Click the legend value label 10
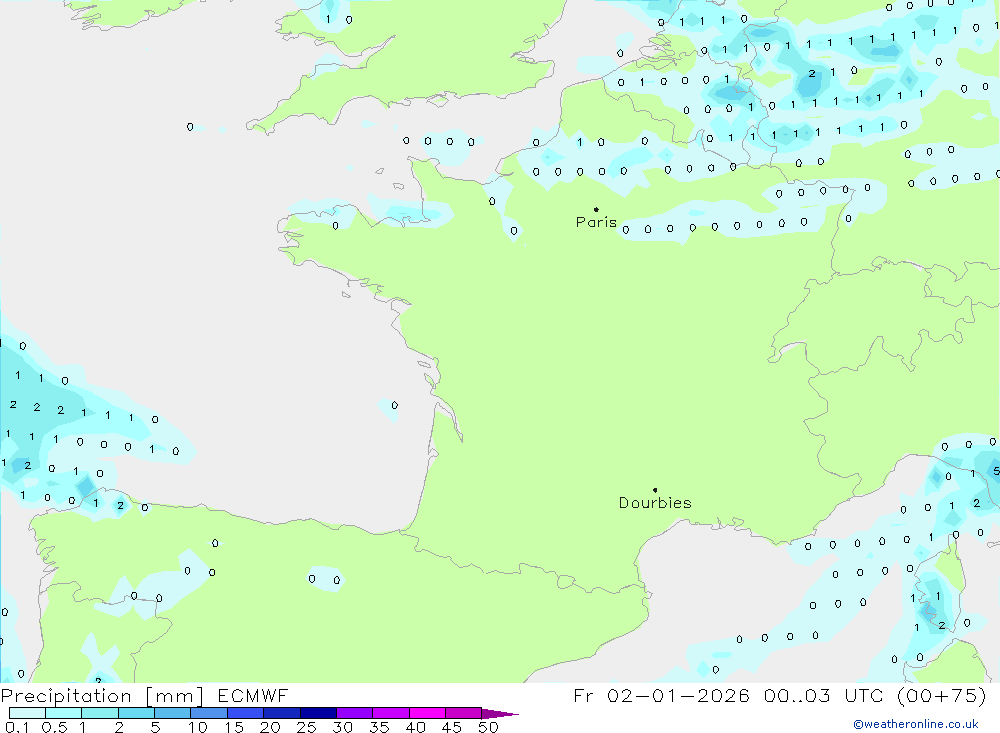Viewport: 1000px width, 733px height. click(x=198, y=727)
